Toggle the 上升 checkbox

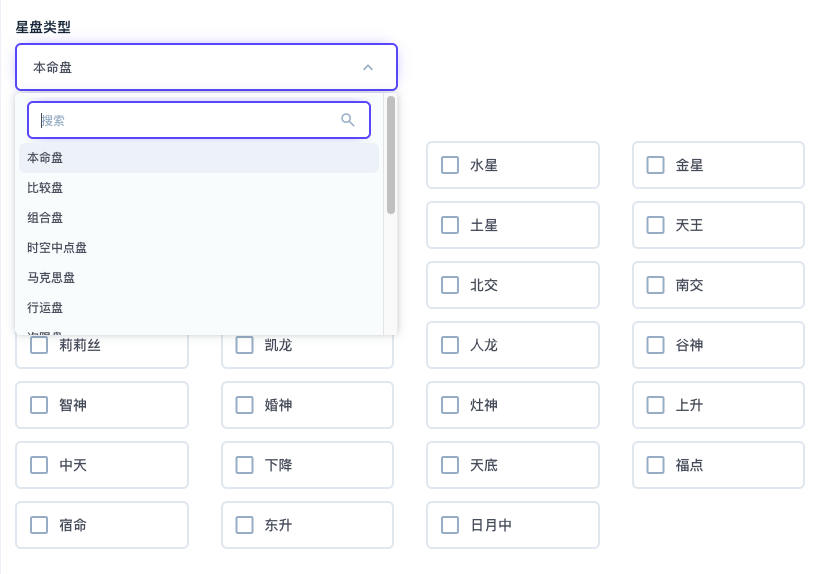(x=656, y=405)
